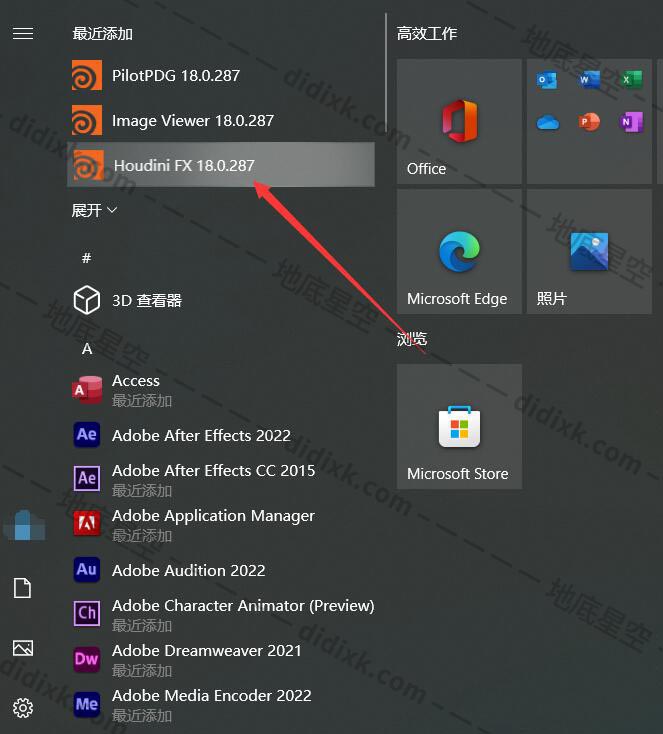Open Word from the Office group tile

click(x=589, y=80)
